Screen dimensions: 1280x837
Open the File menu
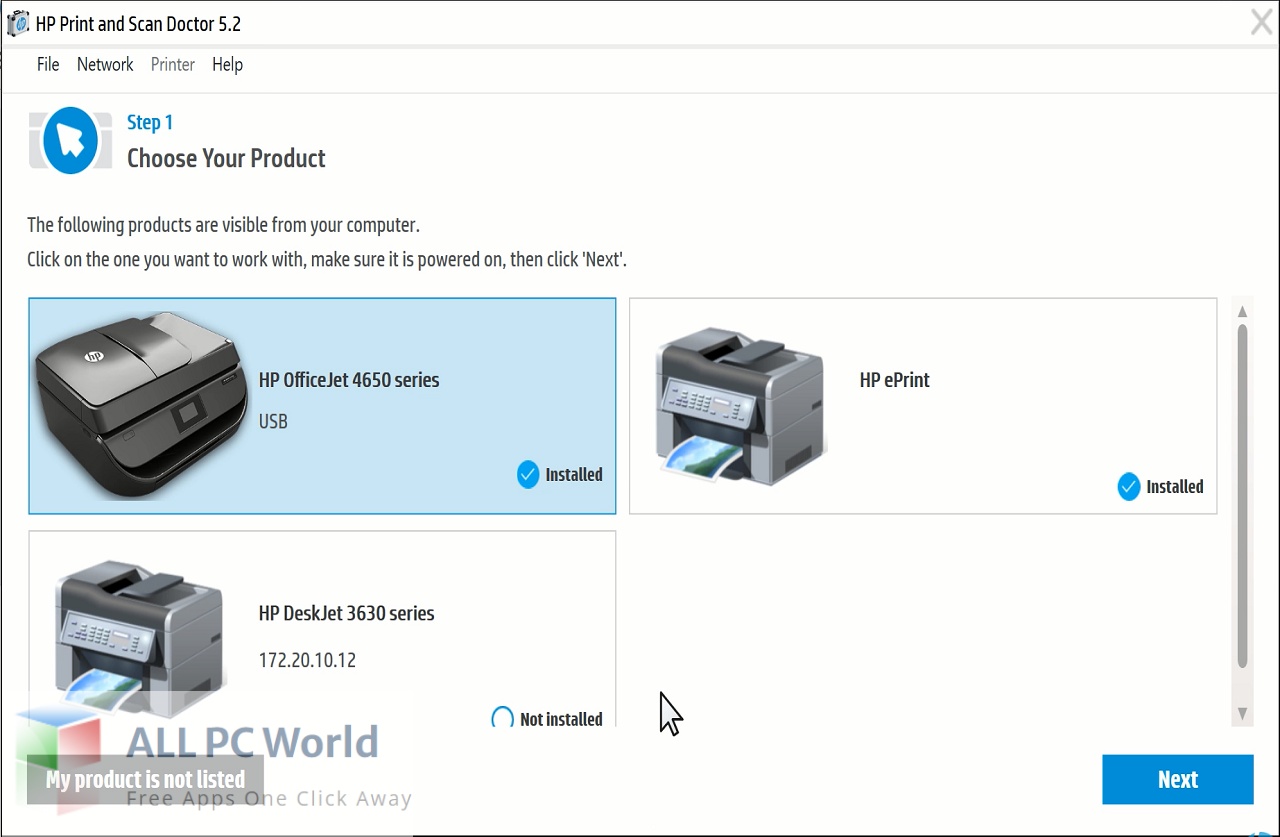click(x=48, y=64)
